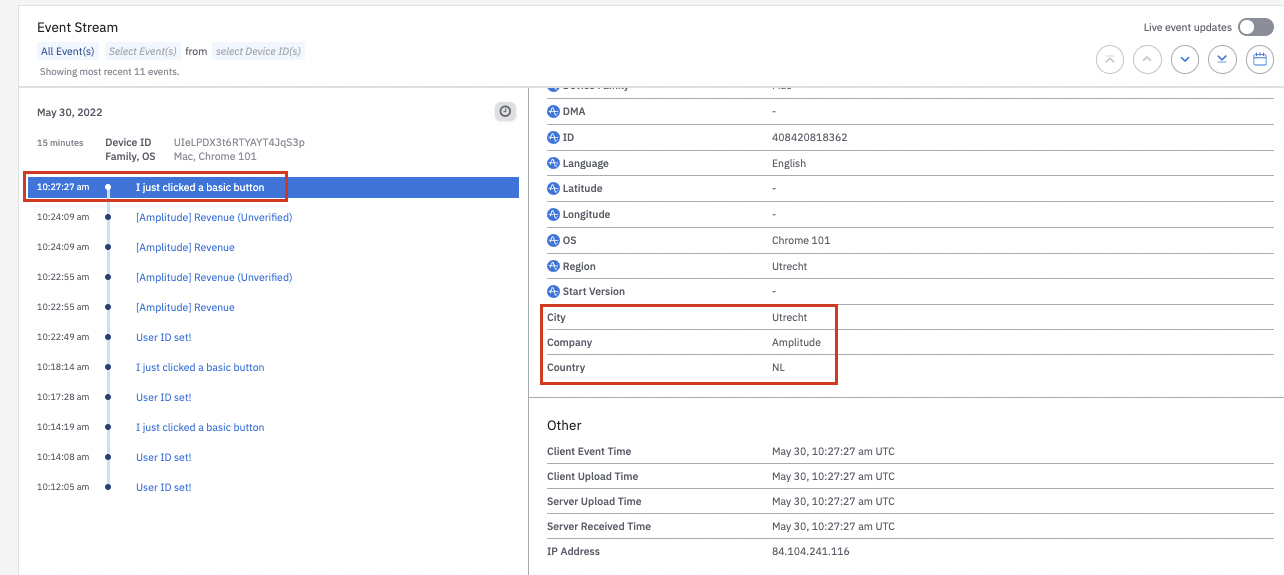This screenshot has width=1284, height=575.
Task: Open the select Device ID(s) dropdown
Action: (x=258, y=51)
